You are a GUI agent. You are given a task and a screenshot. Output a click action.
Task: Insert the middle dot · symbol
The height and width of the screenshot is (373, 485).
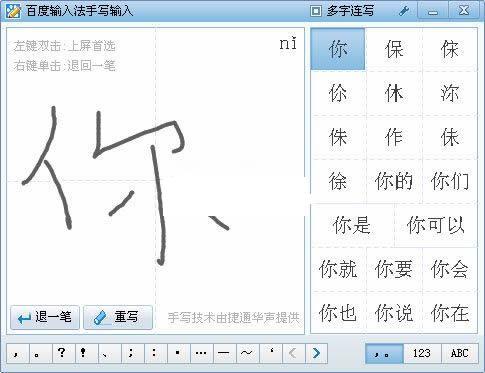tap(179, 353)
